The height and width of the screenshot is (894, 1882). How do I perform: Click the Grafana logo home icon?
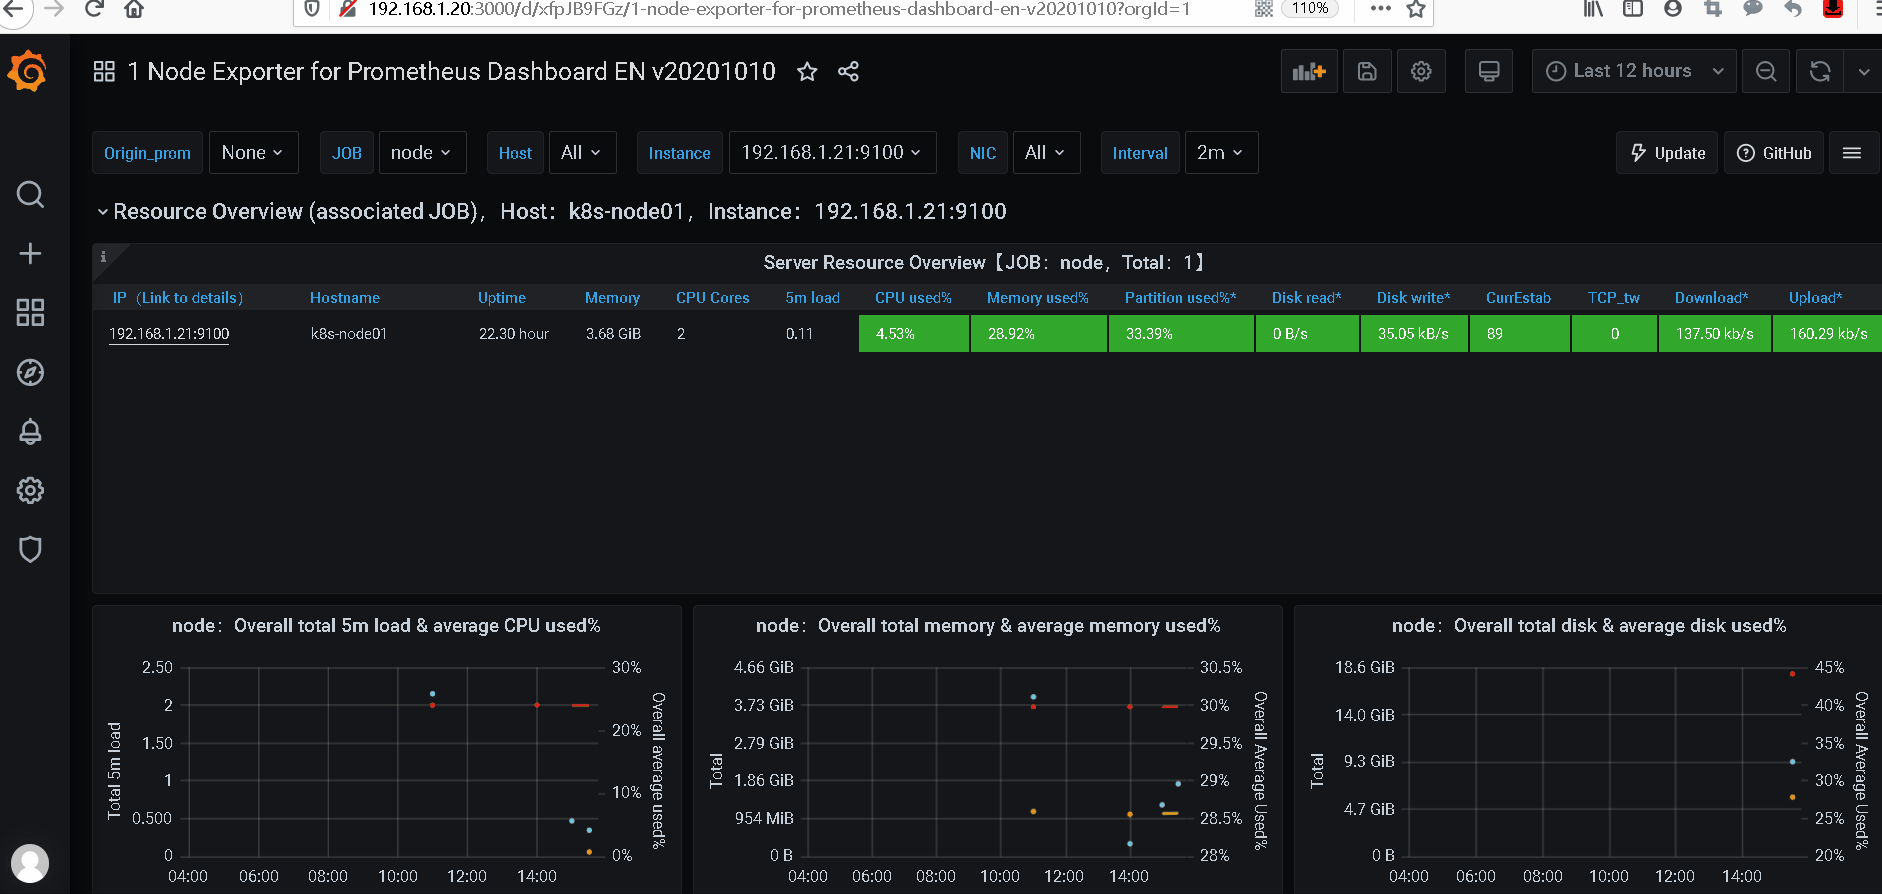(x=28, y=71)
